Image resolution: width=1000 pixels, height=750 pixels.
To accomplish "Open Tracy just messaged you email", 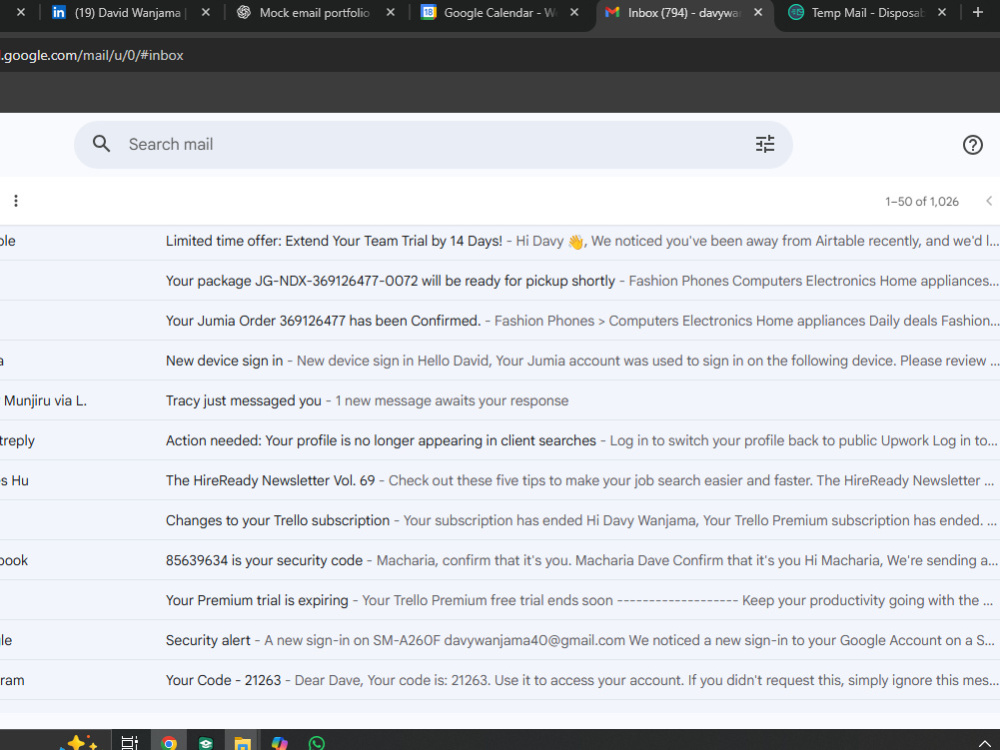I will [x=500, y=401].
